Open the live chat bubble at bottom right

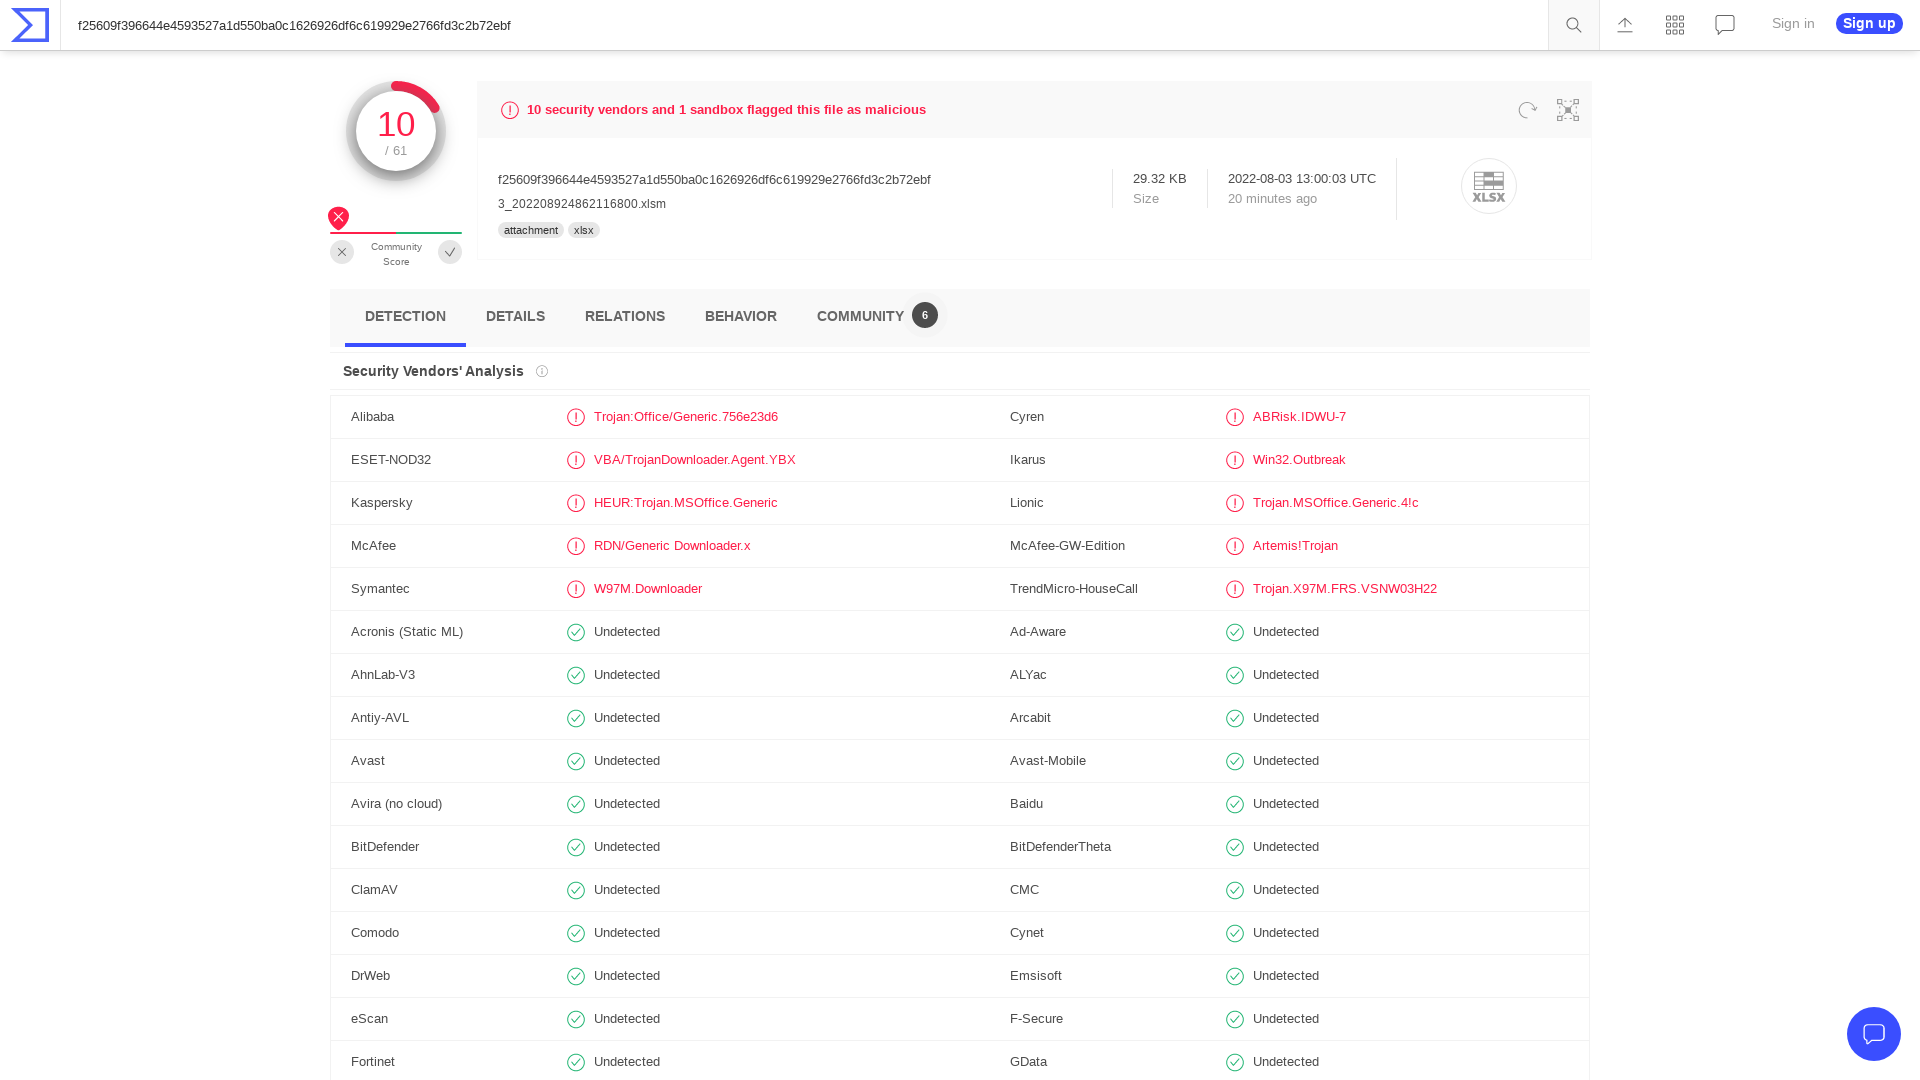click(x=1874, y=1034)
